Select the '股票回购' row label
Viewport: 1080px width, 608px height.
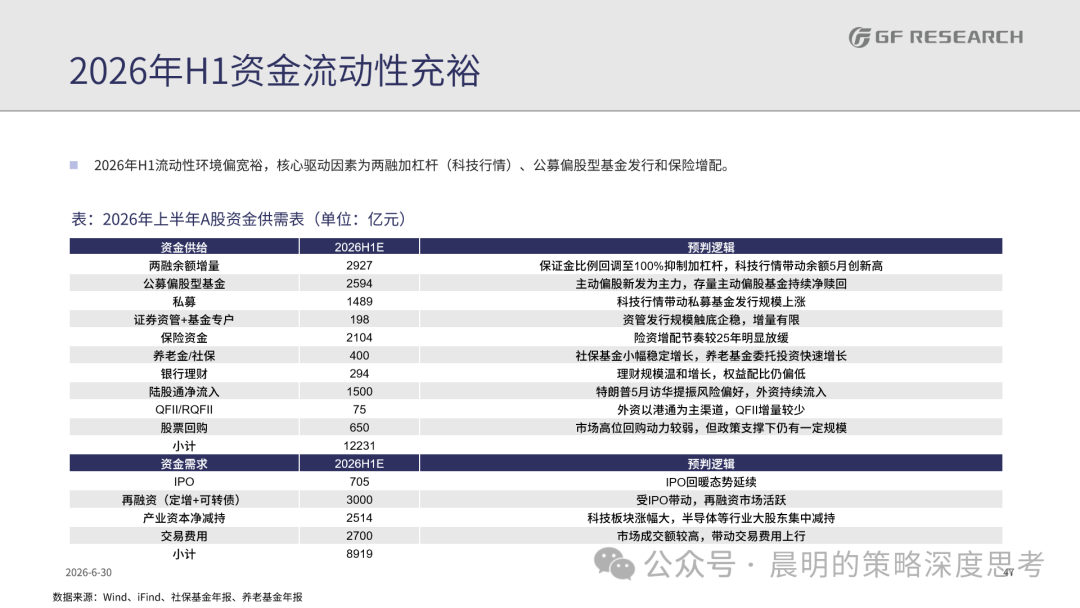pyautogui.click(x=184, y=428)
